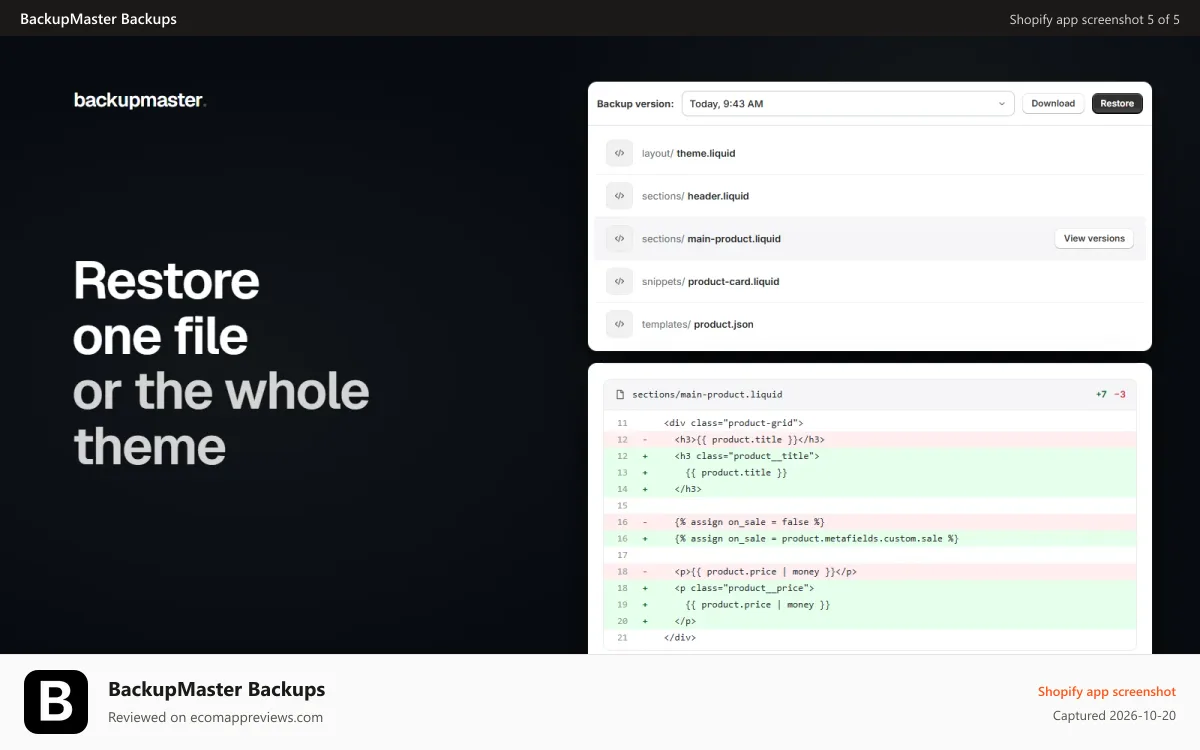Click View versions for main-product.liquid

[1094, 239]
